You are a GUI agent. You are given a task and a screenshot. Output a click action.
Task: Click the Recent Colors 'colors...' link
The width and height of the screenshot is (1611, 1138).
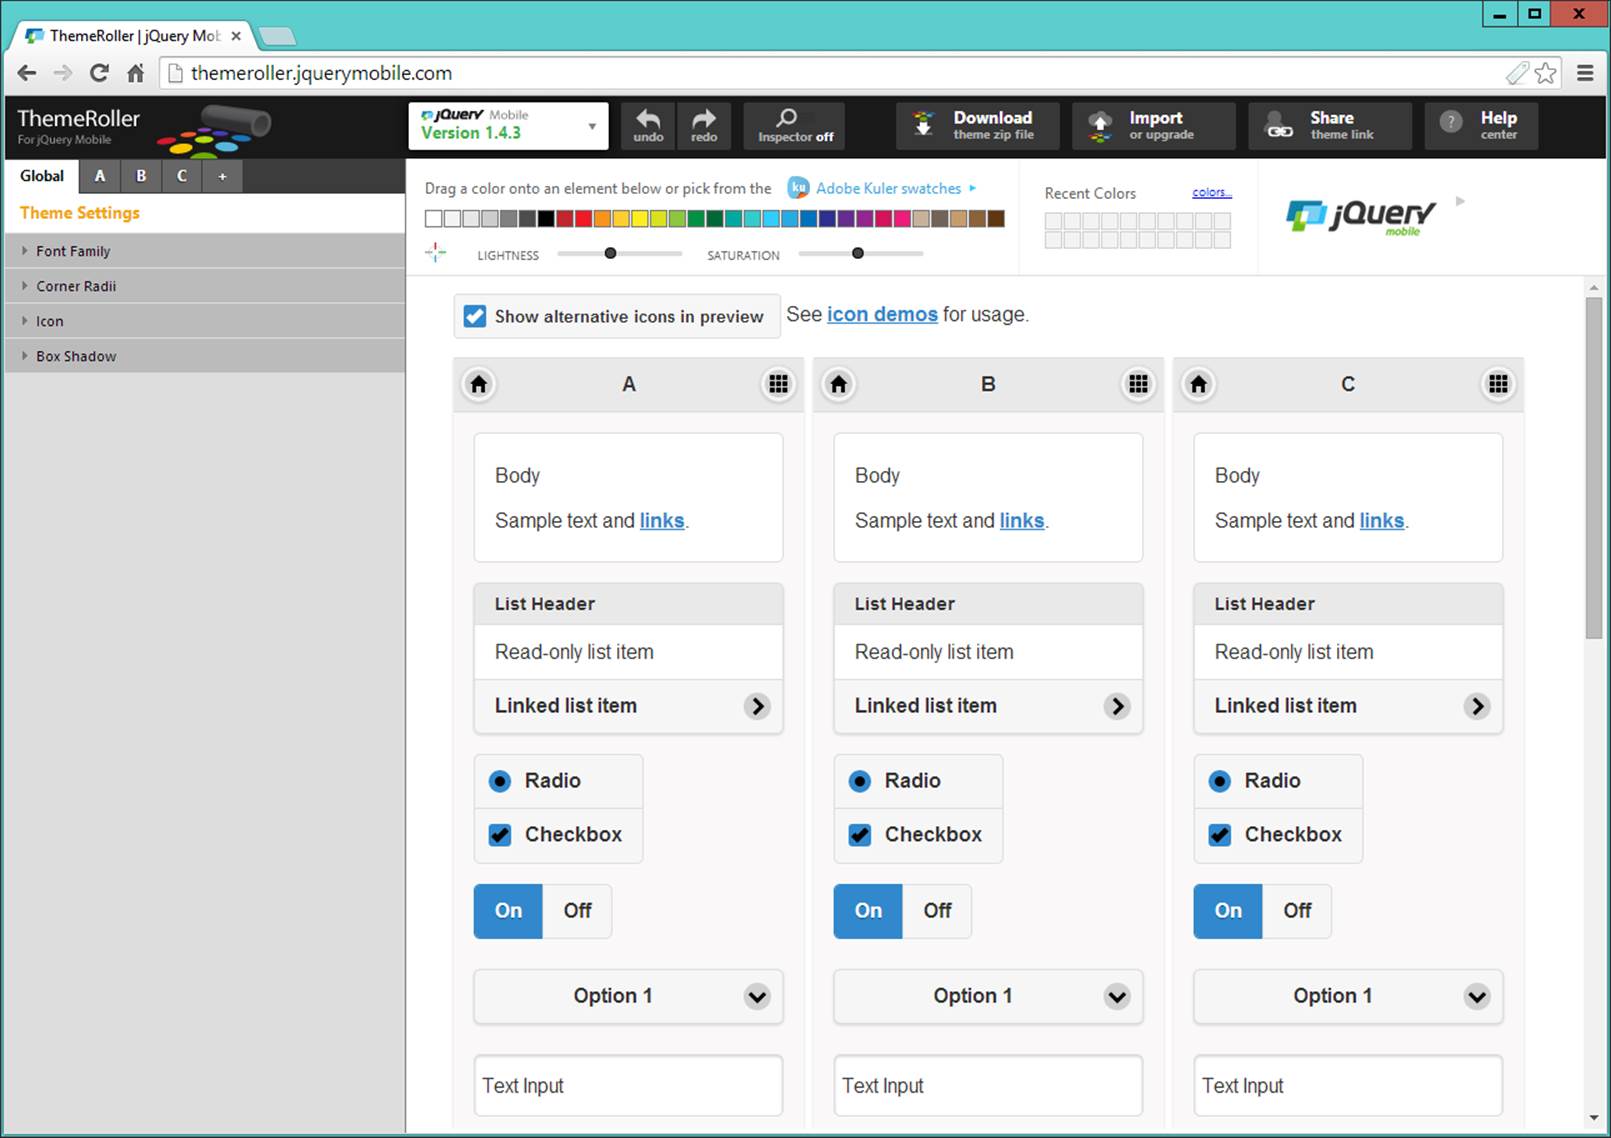click(1212, 192)
